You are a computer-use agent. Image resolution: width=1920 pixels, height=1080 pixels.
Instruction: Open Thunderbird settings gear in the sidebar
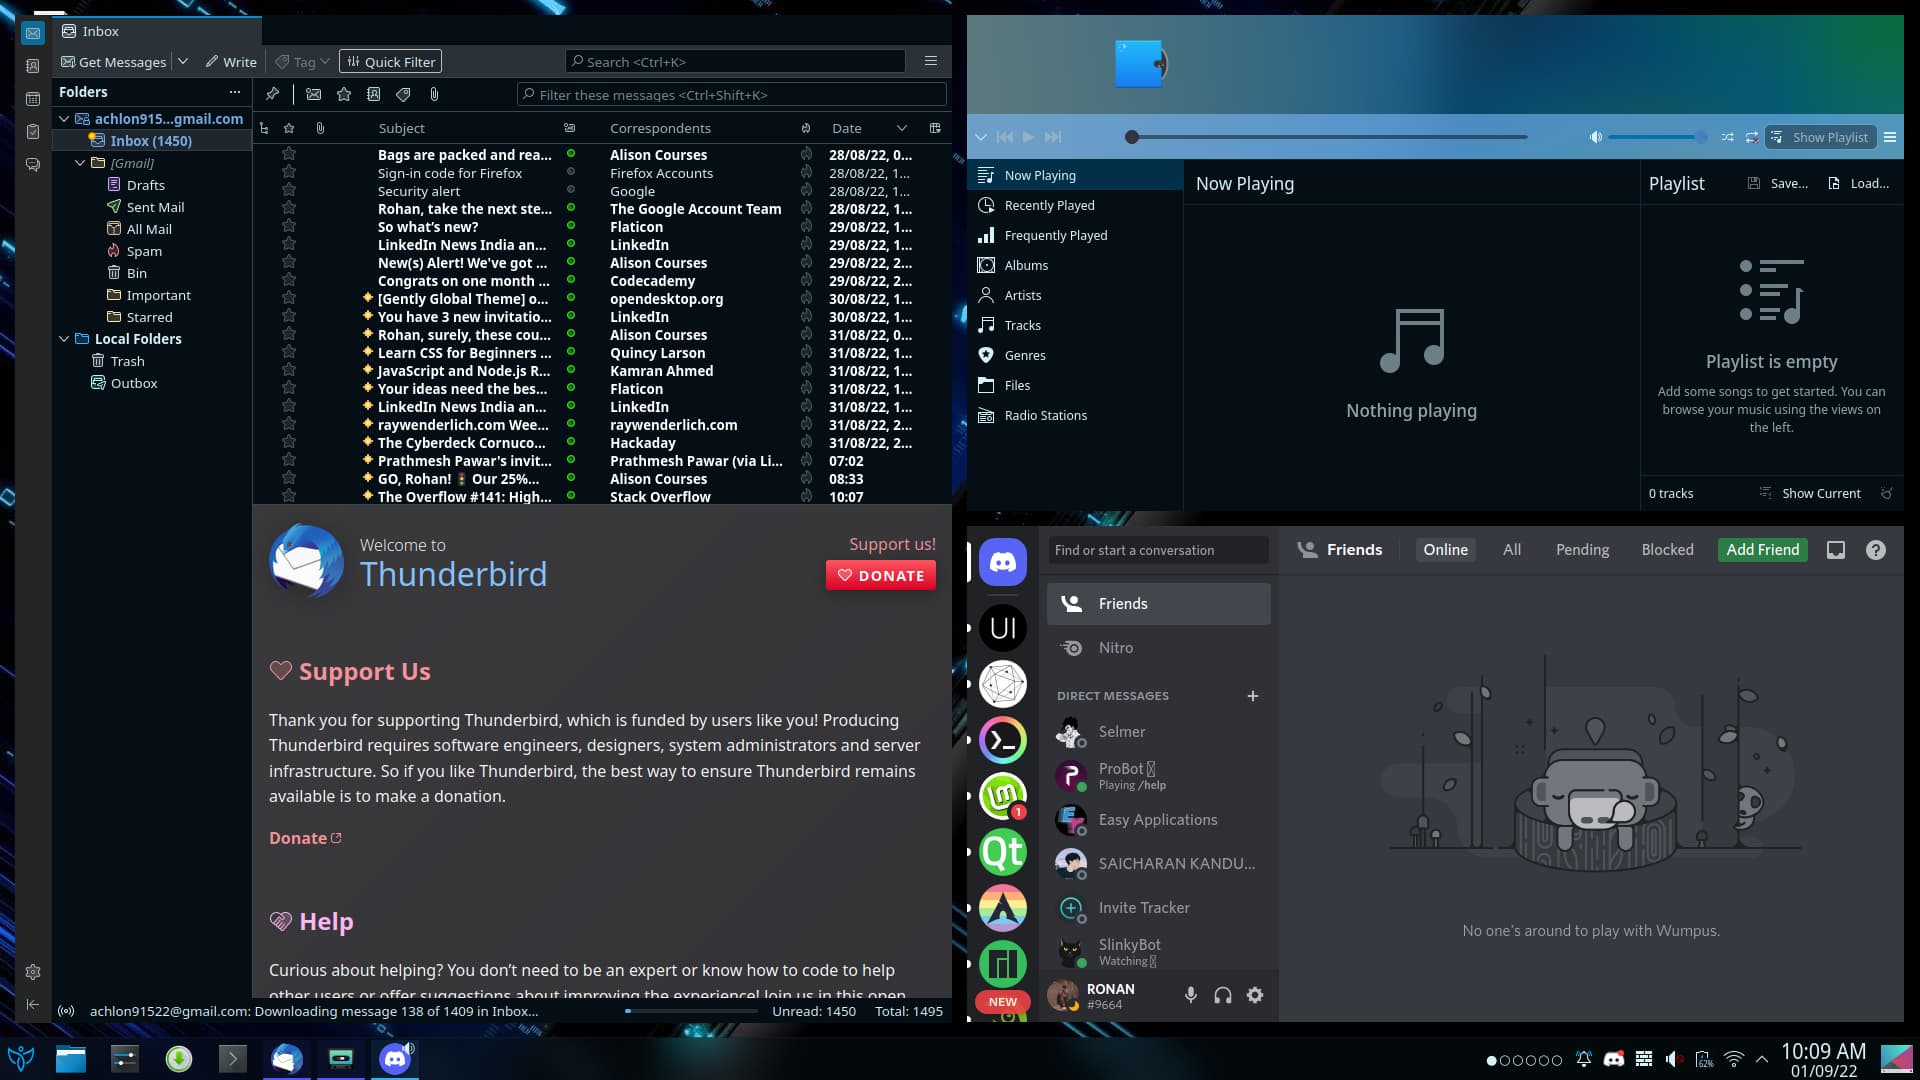pyautogui.click(x=32, y=972)
